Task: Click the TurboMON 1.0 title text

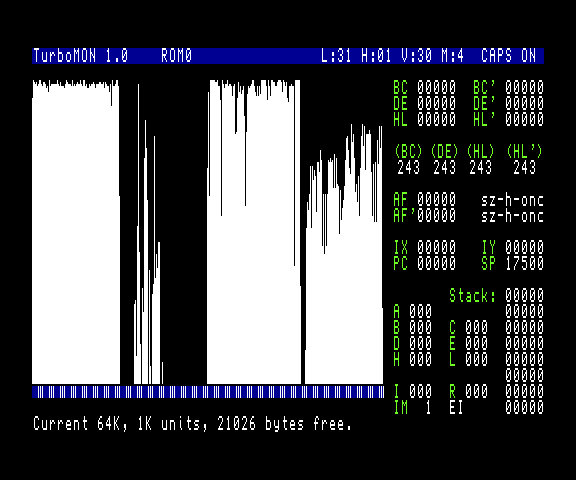Action: point(80,56)
